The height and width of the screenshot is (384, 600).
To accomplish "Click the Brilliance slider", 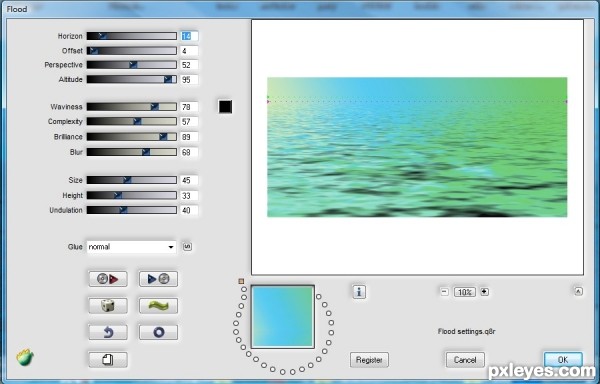I will pos(132,137).
